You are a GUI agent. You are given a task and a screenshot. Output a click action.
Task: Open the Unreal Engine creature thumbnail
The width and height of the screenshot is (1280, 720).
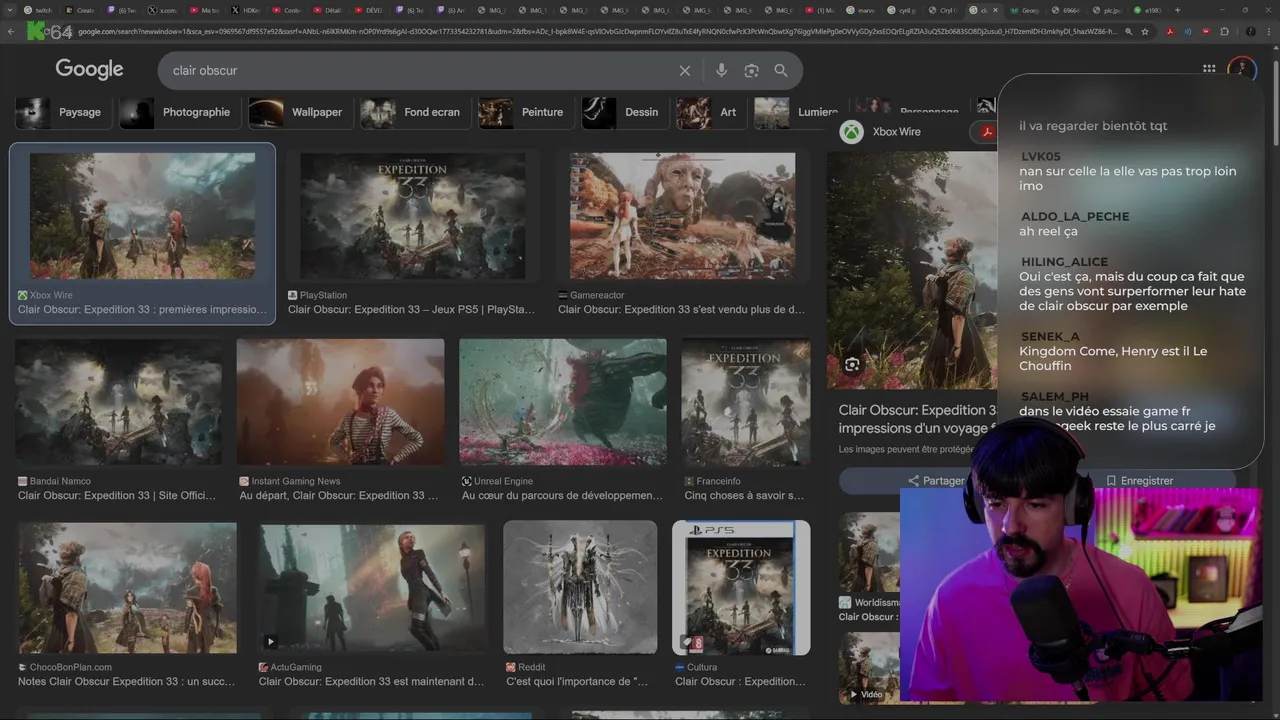click(x=563, y=402)
